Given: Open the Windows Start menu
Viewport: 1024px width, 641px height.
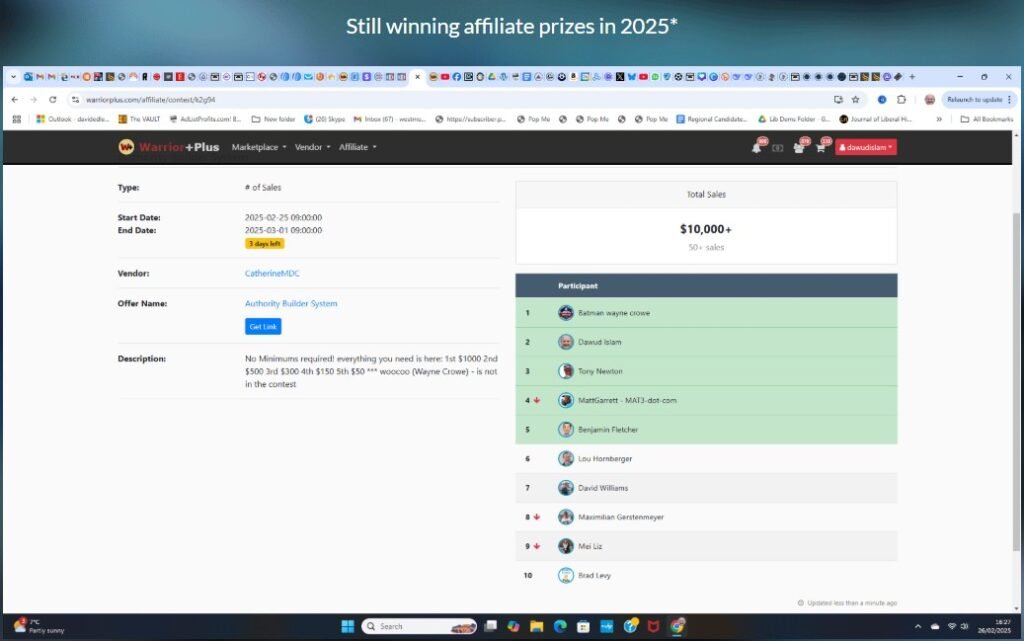Looking at the screenshot, I should pyautogui.click(x=347, y=627).
